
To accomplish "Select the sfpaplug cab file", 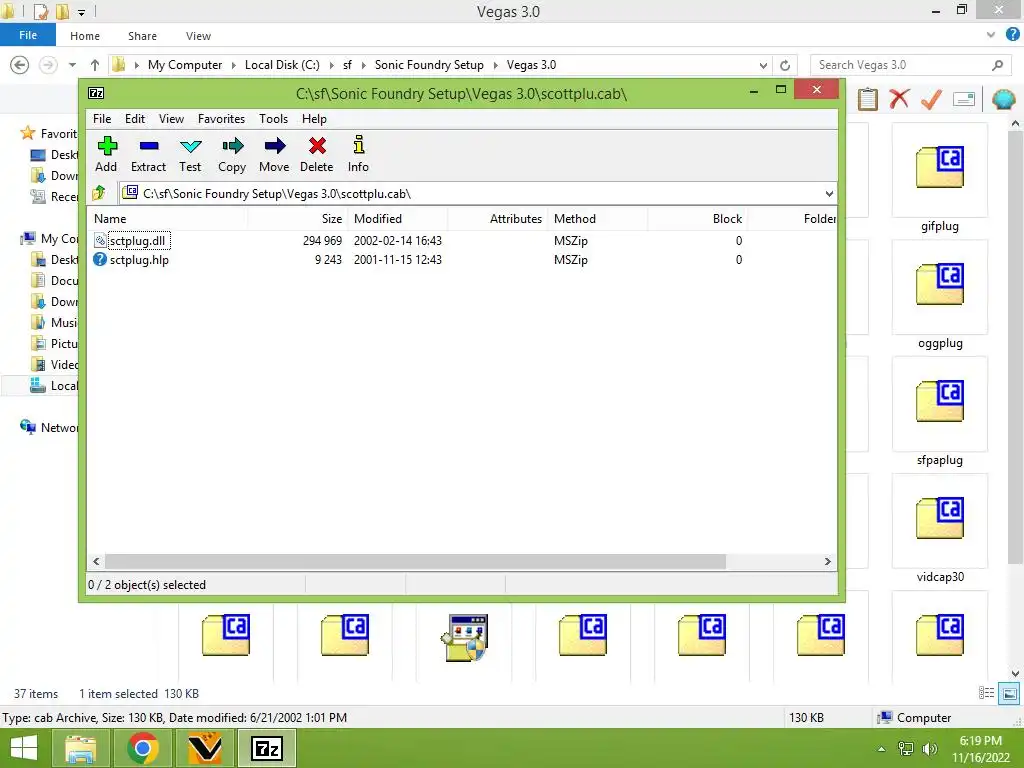I will click(x=940, y=412).
